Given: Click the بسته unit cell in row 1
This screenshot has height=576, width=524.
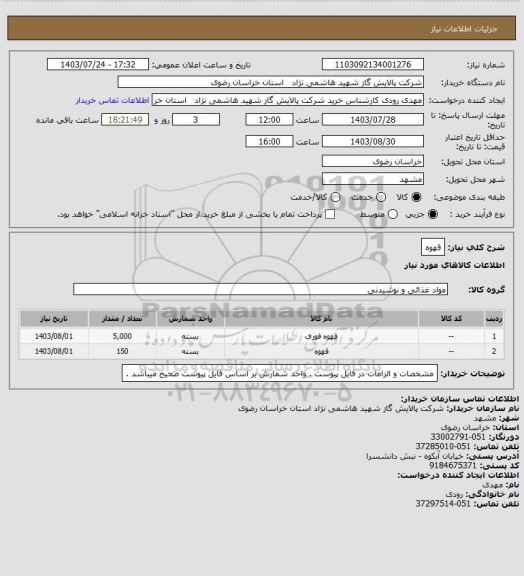Looking at the screenshot, I should (191, 336).
